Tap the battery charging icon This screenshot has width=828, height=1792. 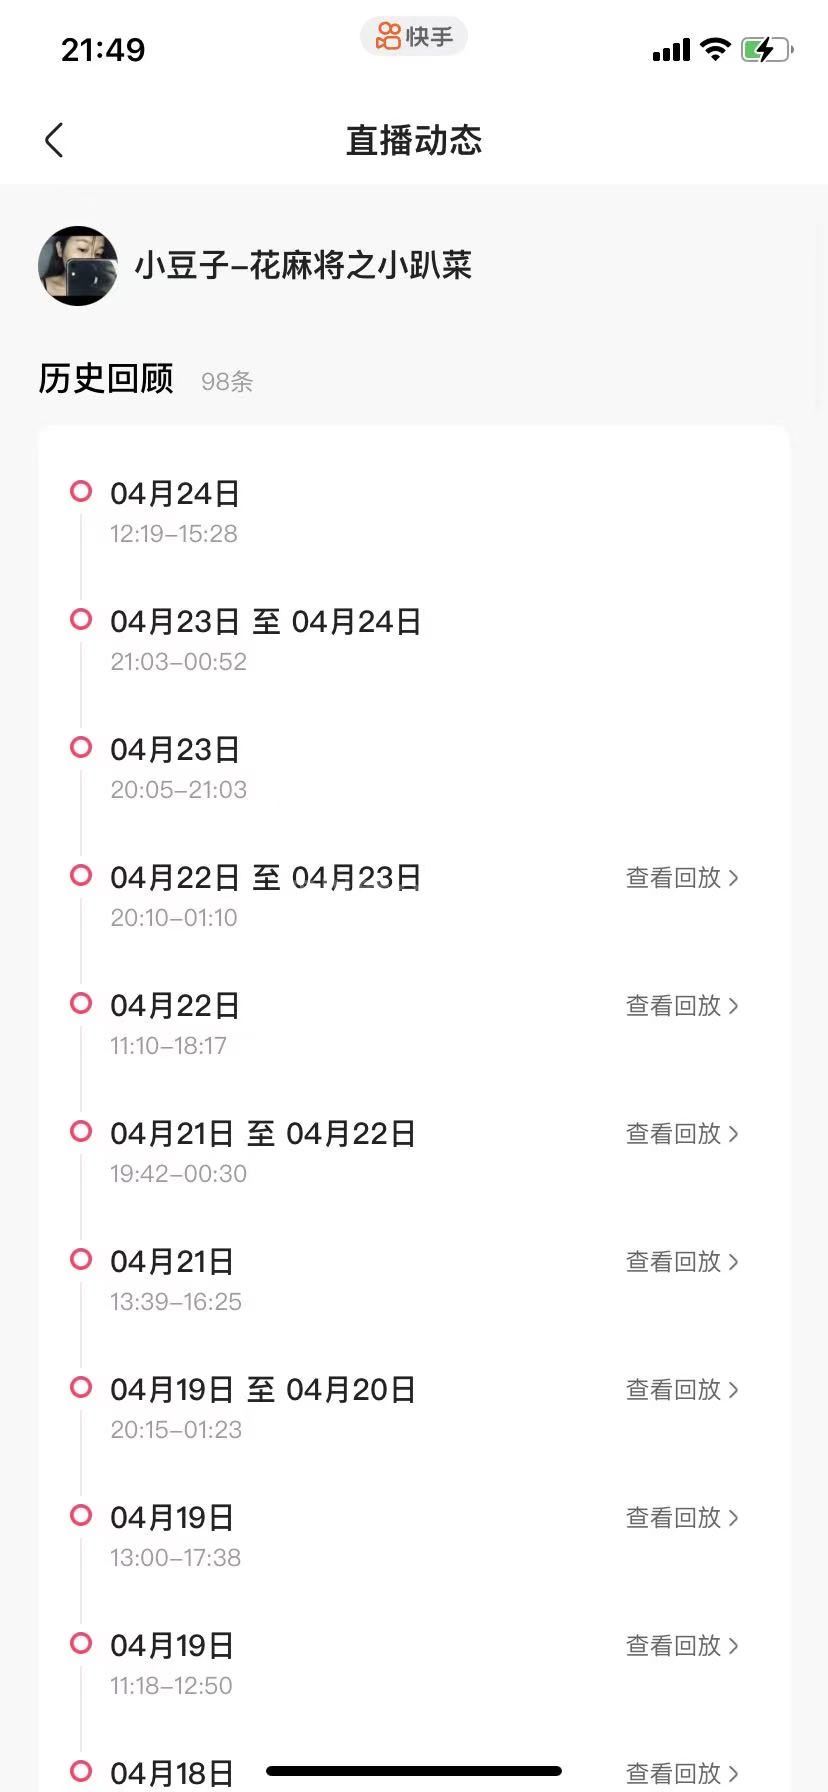click(766, 49)
